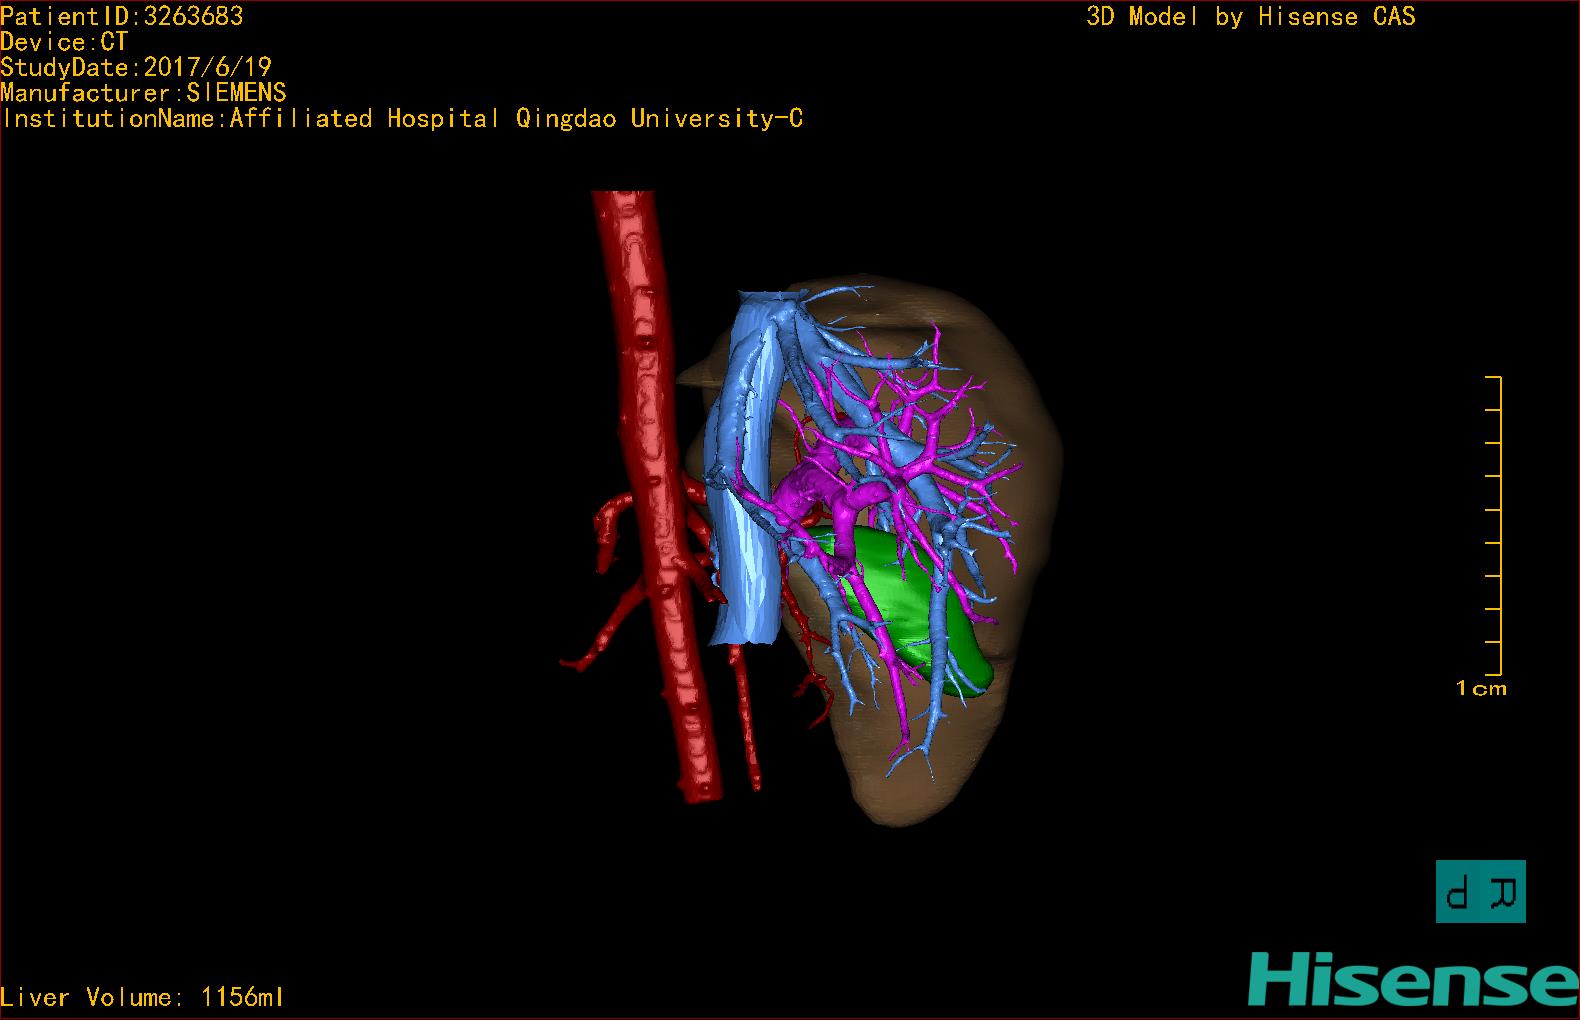Viewport: 1580px width, 1020px height.
Task: Click the InstitutionName Affiliated Hospital line
Action: (402, 119)
